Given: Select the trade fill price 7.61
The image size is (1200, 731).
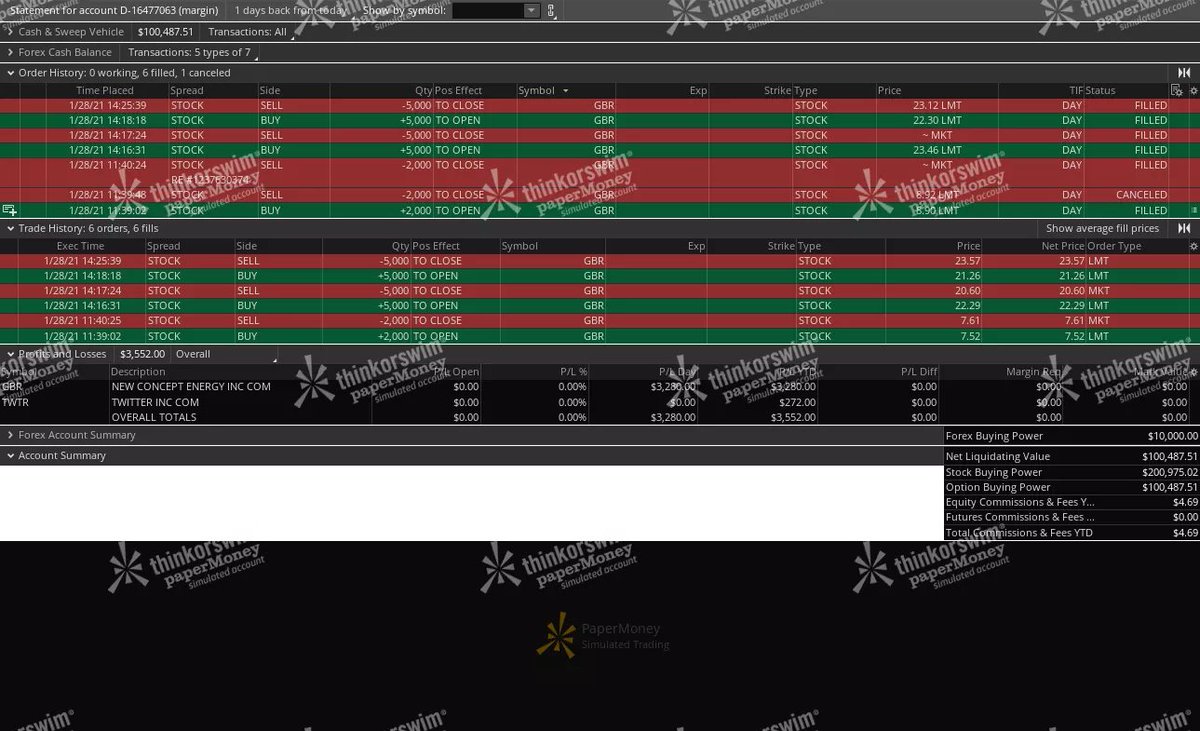Looking at the screenshot, I should 971,321.
